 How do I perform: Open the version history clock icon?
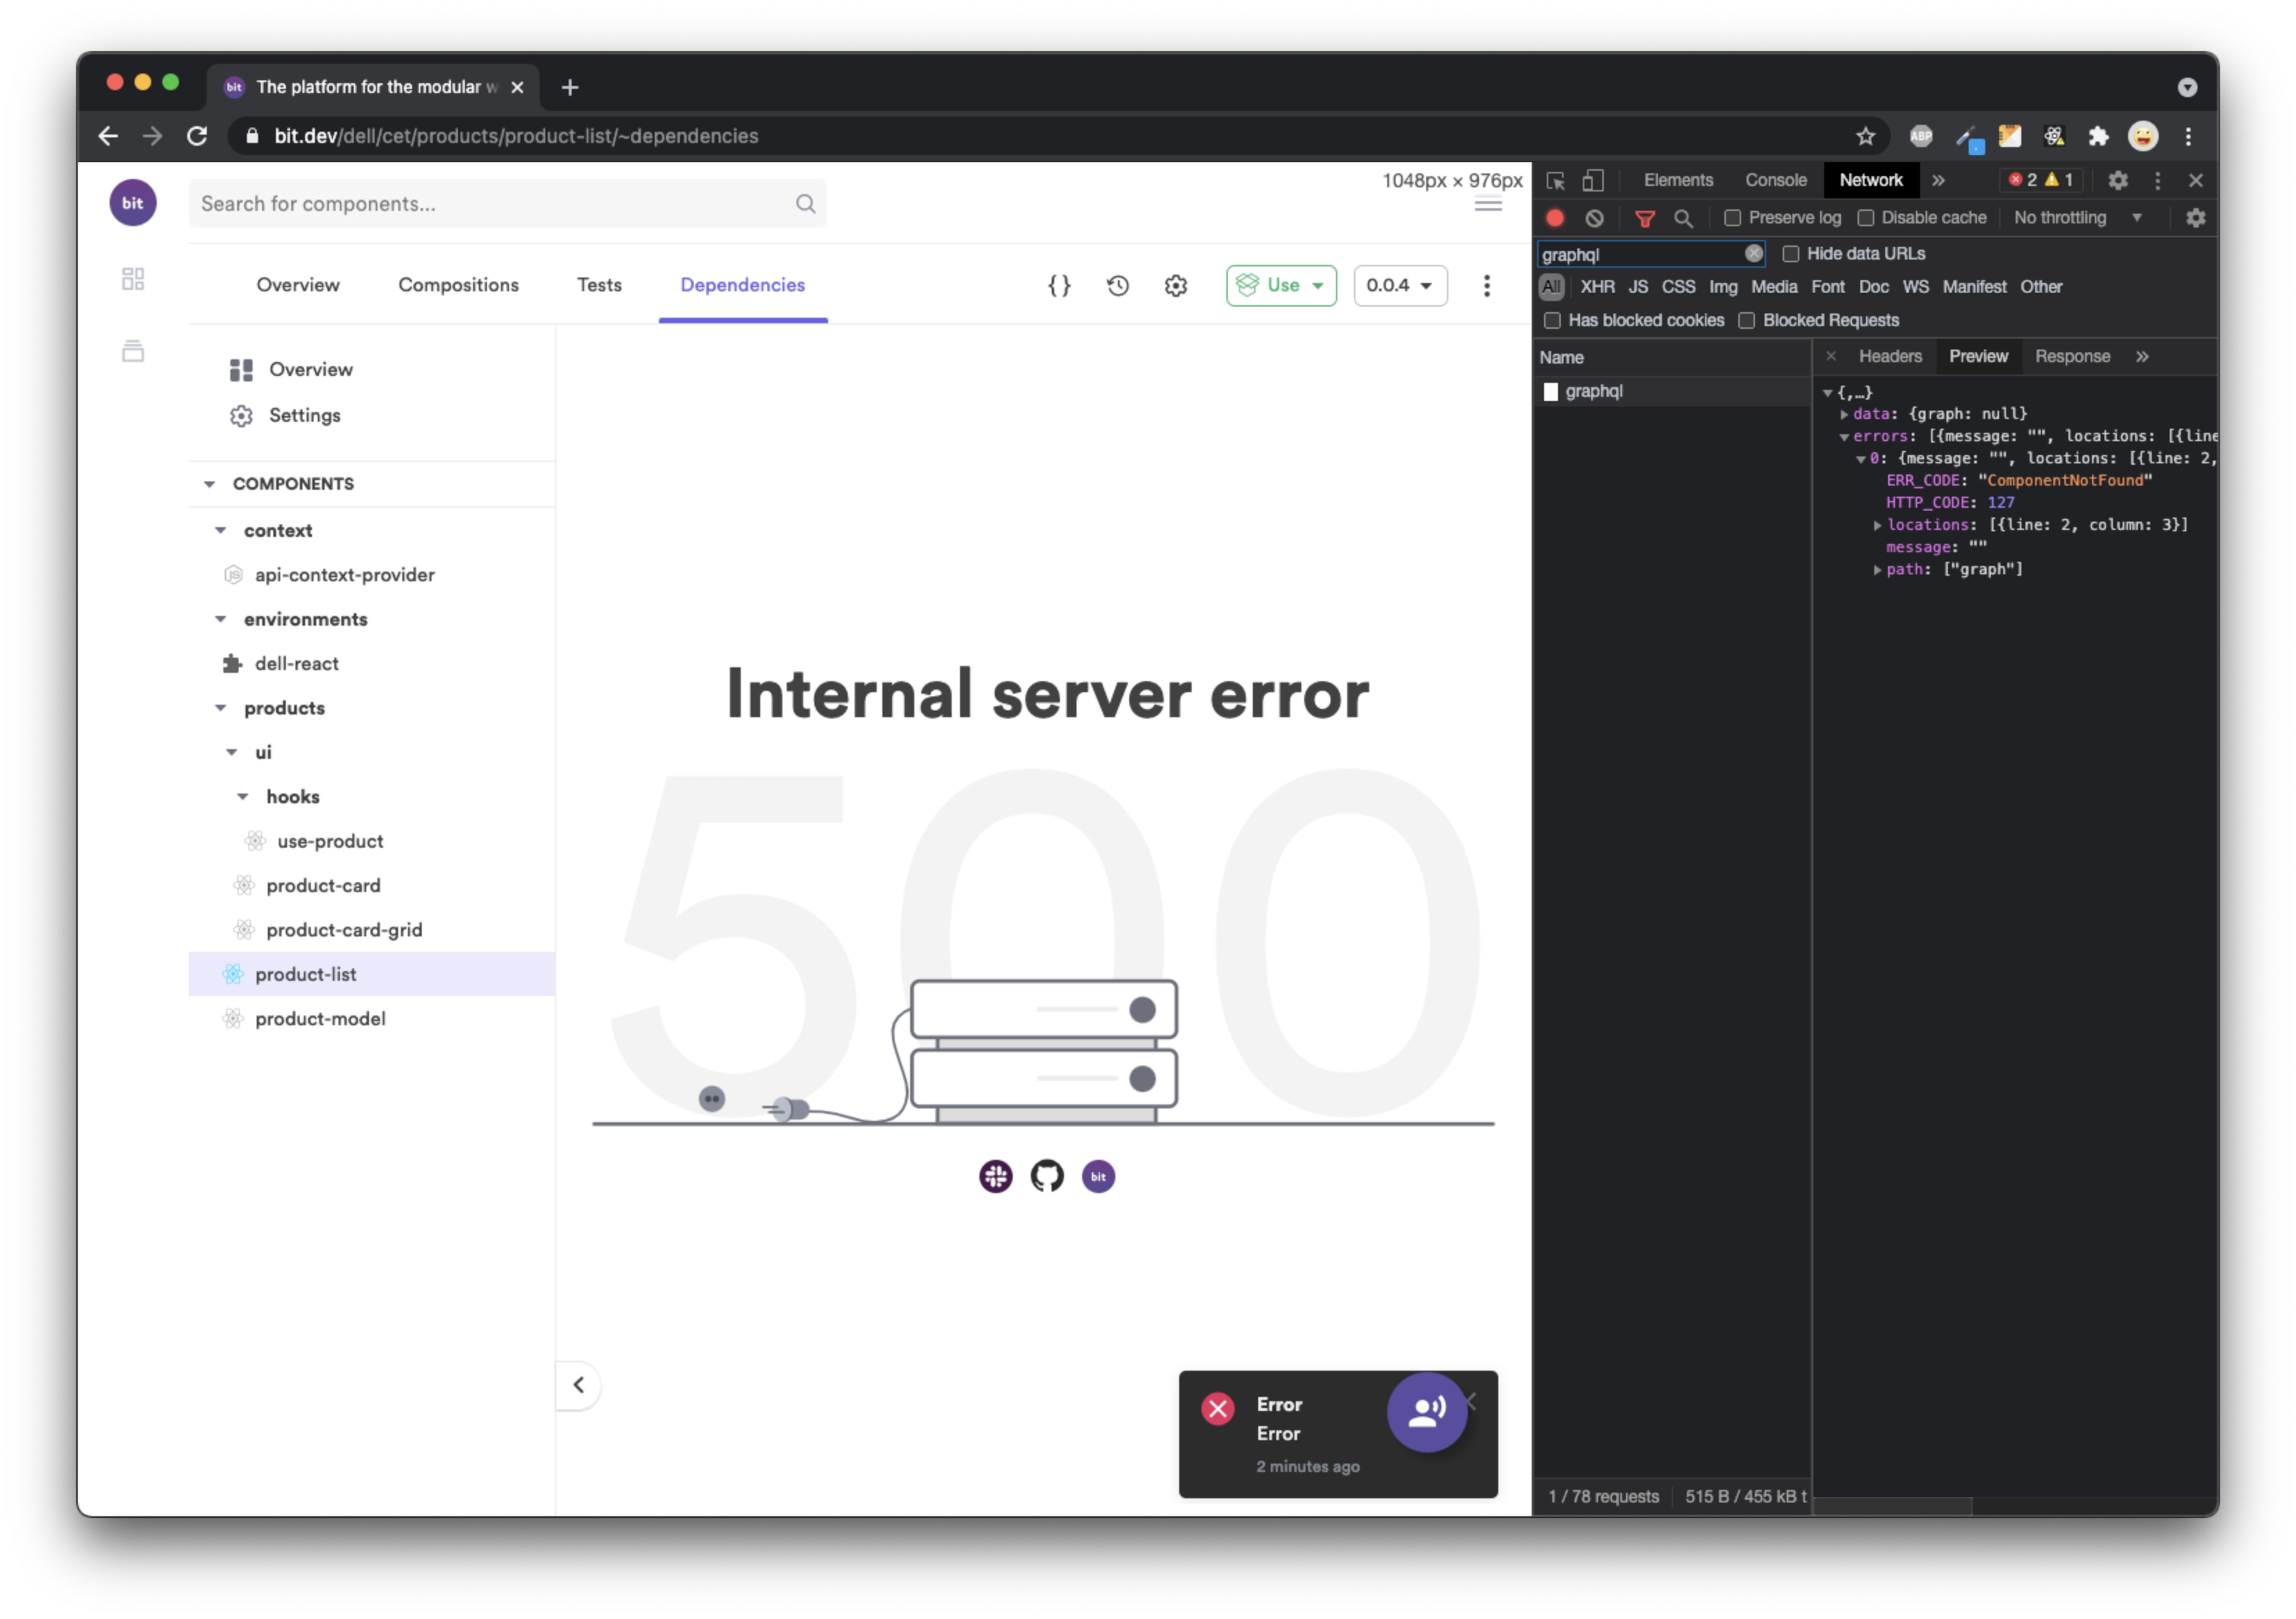pos(1118,286)
